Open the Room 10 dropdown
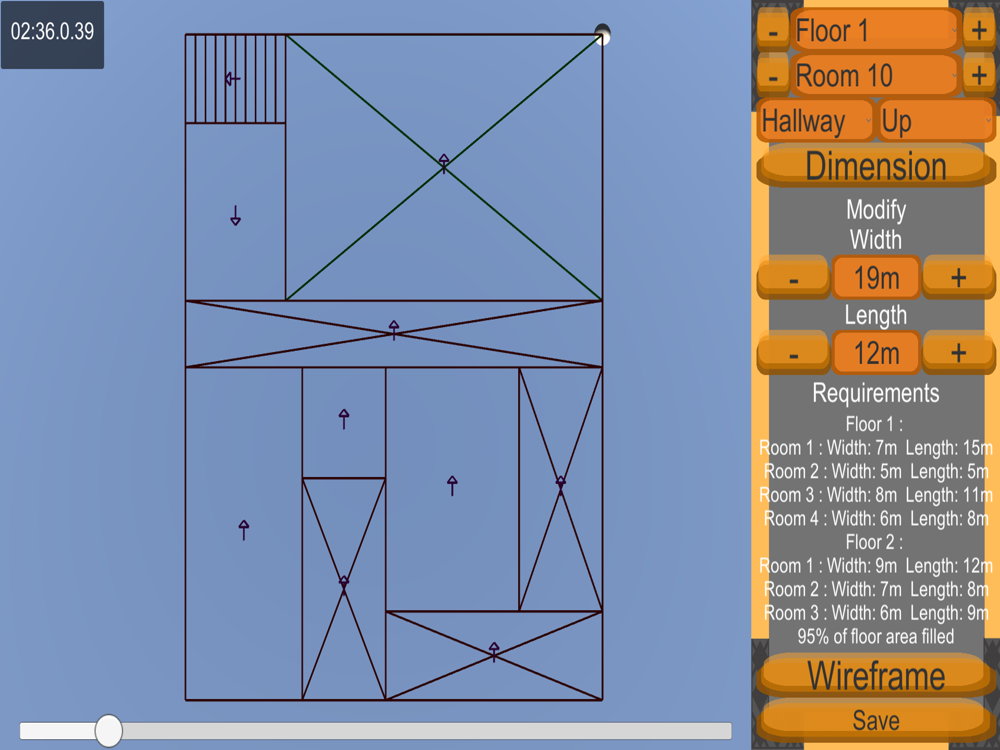1000x750 pixels. (876, 76)
